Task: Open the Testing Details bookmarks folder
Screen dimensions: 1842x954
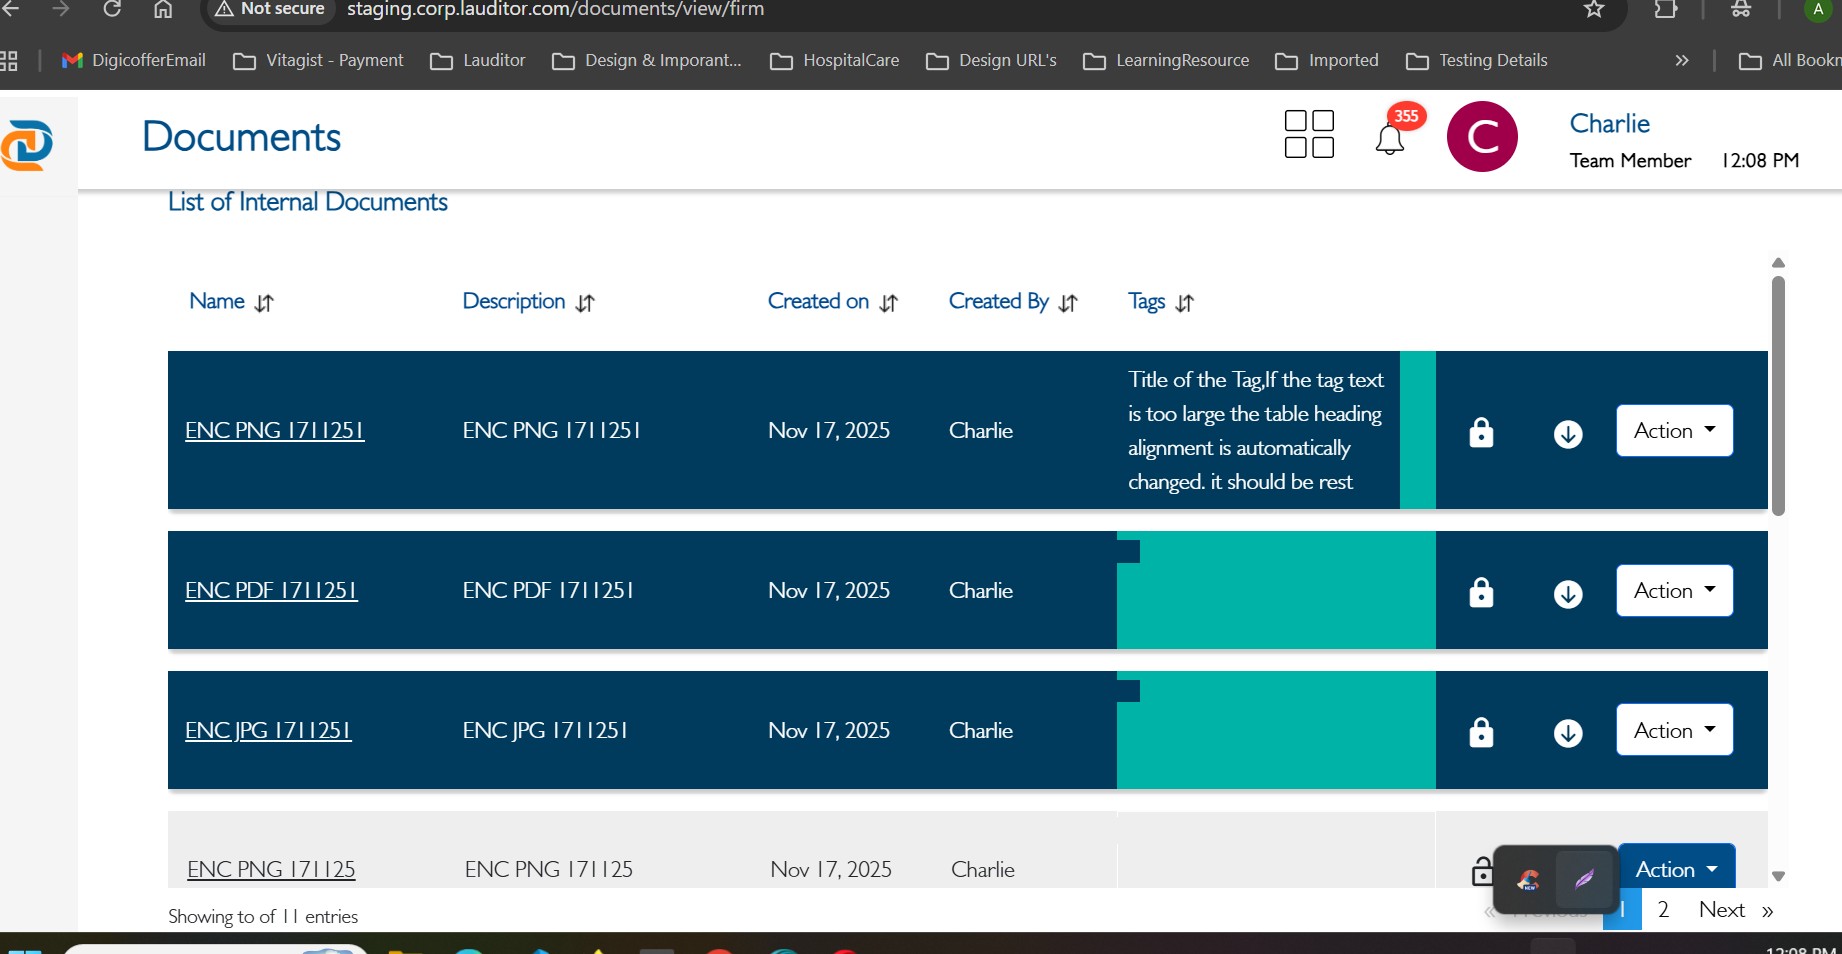Action: tap(1476, 60)
